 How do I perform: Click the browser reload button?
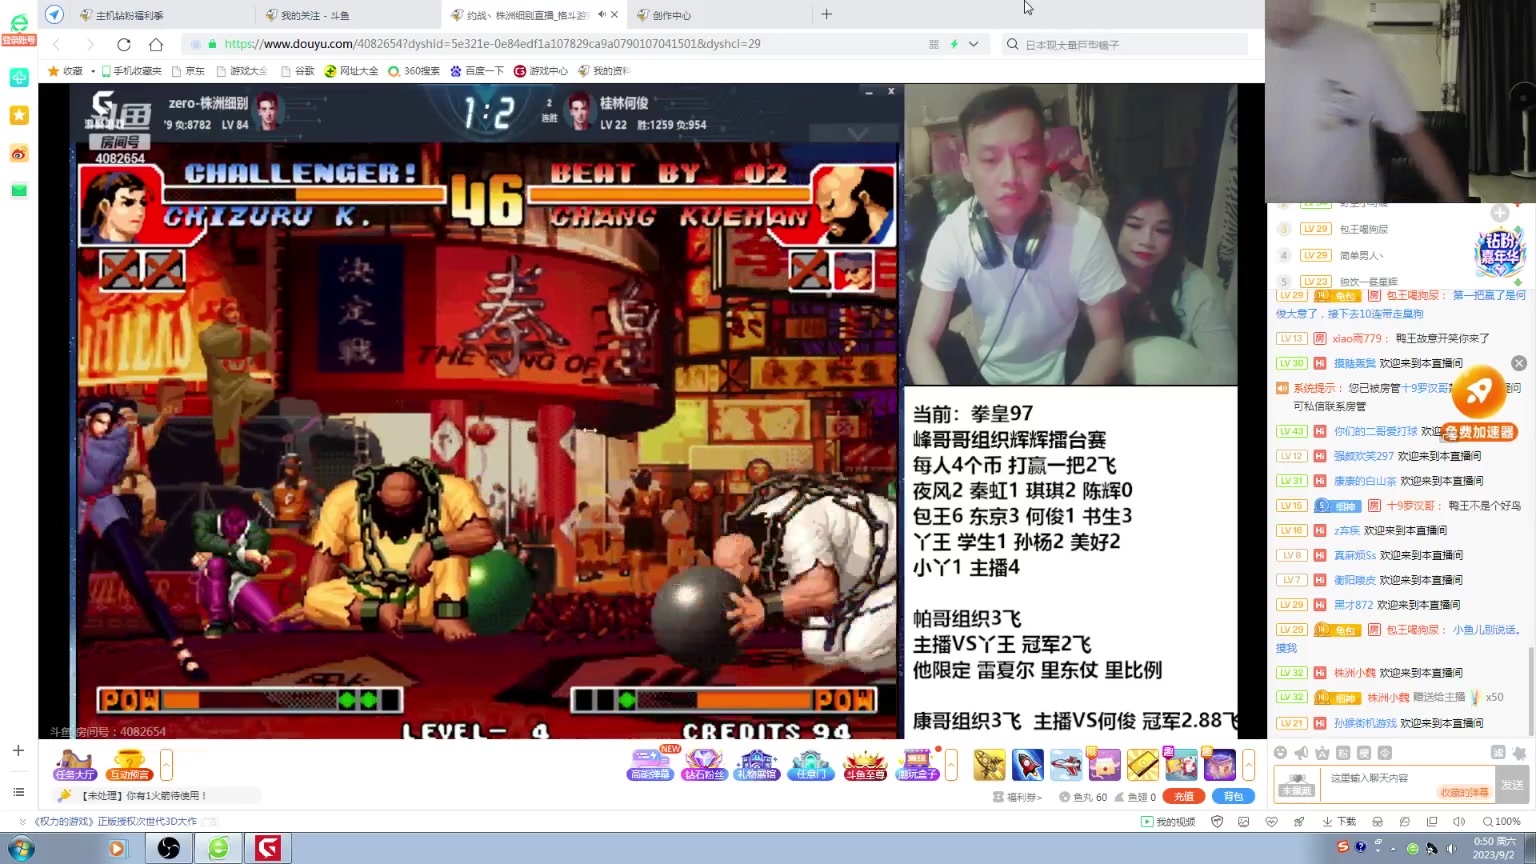coord(124,44)
